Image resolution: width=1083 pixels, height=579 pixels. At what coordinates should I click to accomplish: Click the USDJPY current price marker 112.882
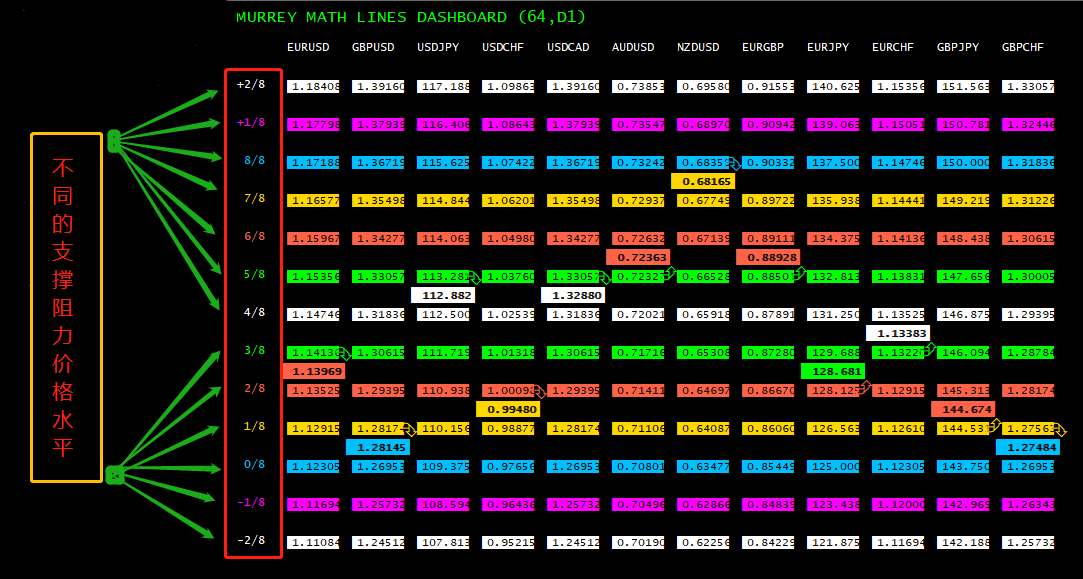(442, 295)
